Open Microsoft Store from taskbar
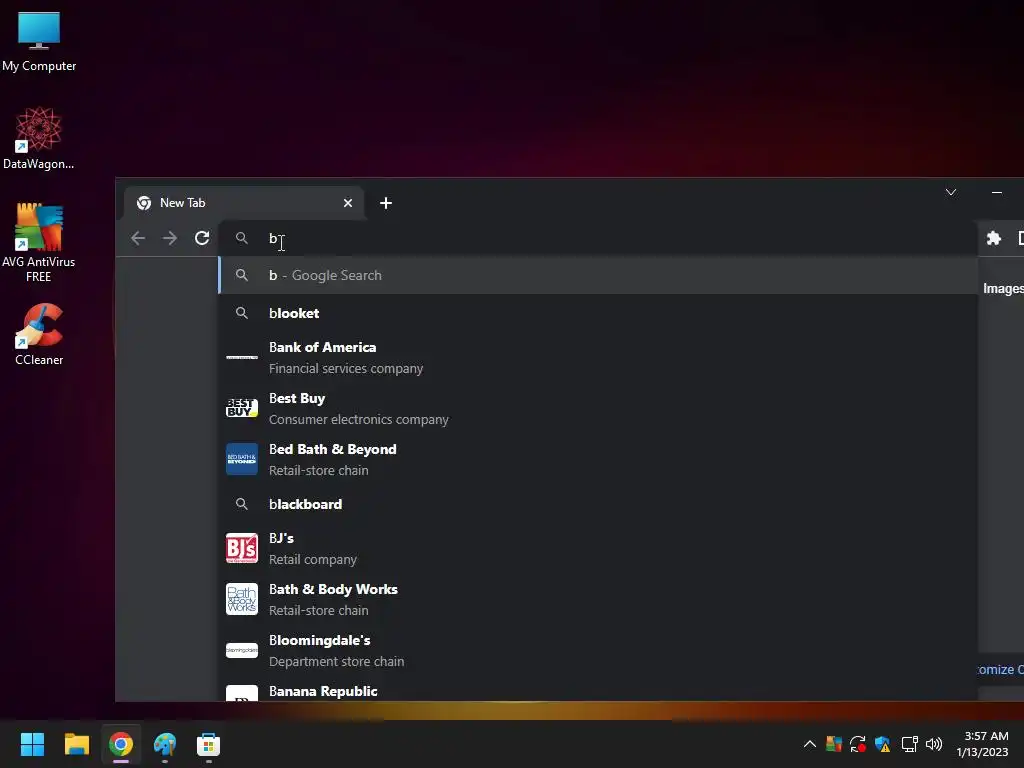Viewport: 1024px width, 768px height. [208, 744]
